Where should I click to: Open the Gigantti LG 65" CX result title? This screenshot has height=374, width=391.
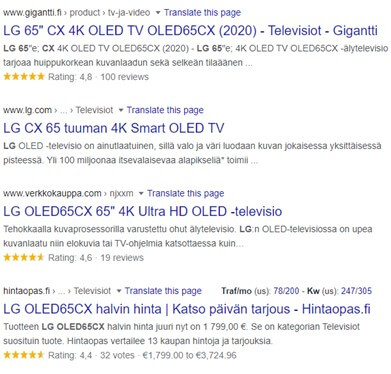pyautogui.click(x=190, y=31)
